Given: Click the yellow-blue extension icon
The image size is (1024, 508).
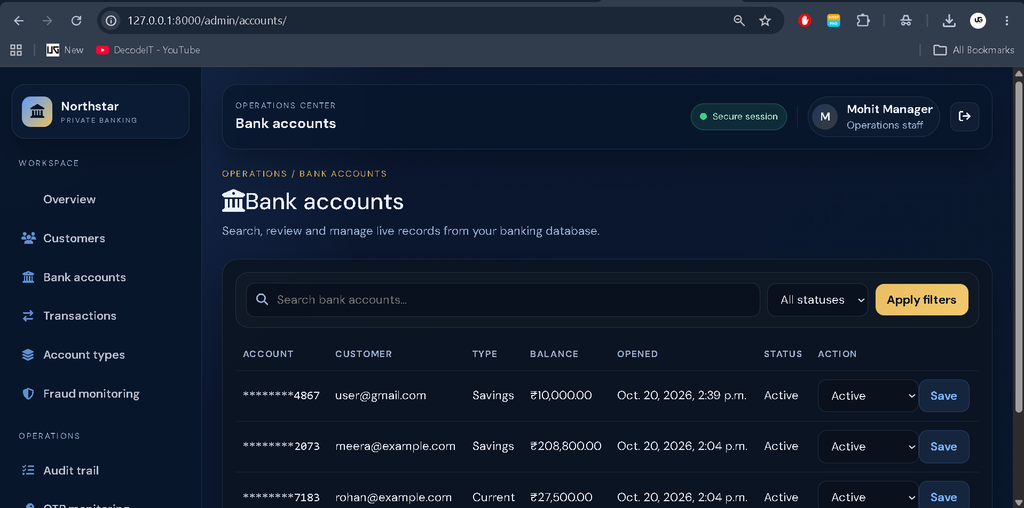Looking at the screenshot, I should coord(833,21).
